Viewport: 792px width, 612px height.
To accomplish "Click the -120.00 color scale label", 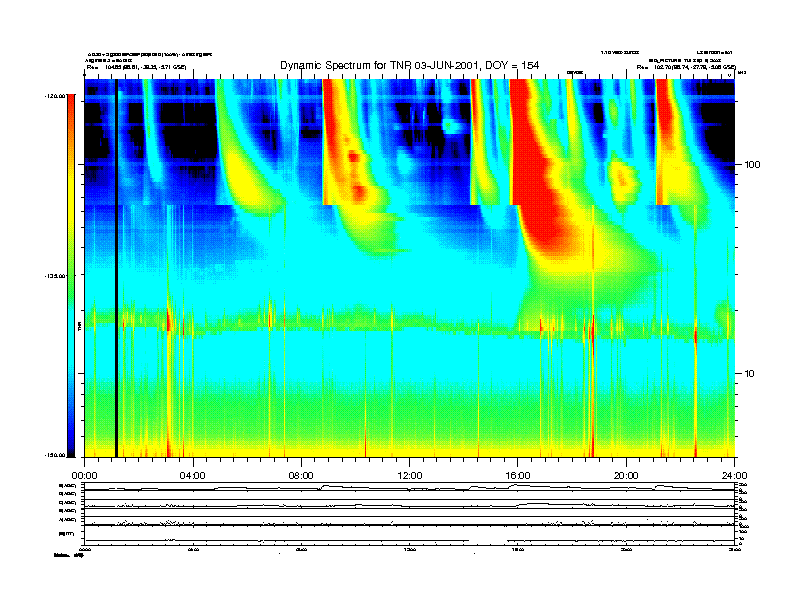I will pyautogui.click(x=56, y=95).
